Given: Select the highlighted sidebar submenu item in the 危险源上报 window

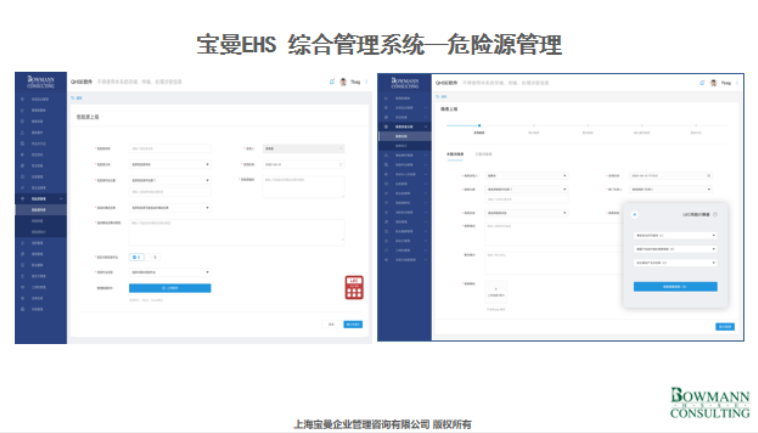Looking at the screenshot, I should tap(41, 210).
